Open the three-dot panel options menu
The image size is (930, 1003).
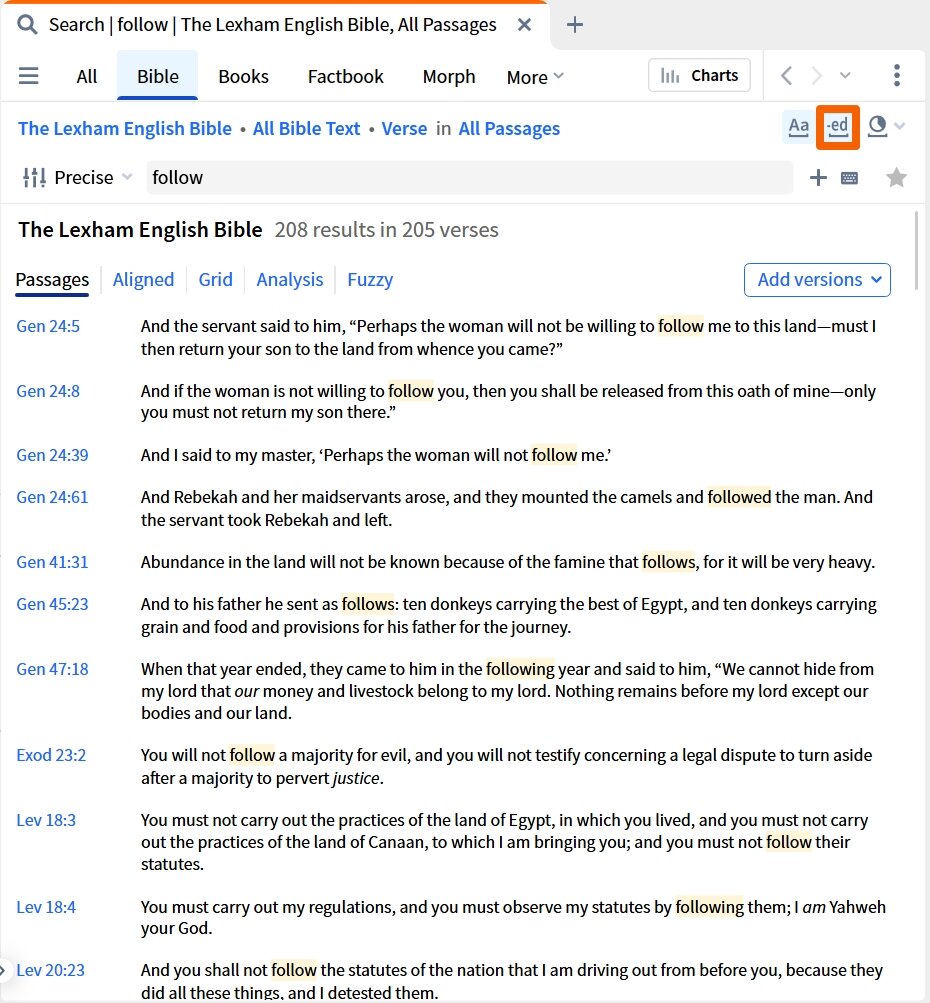897,75
